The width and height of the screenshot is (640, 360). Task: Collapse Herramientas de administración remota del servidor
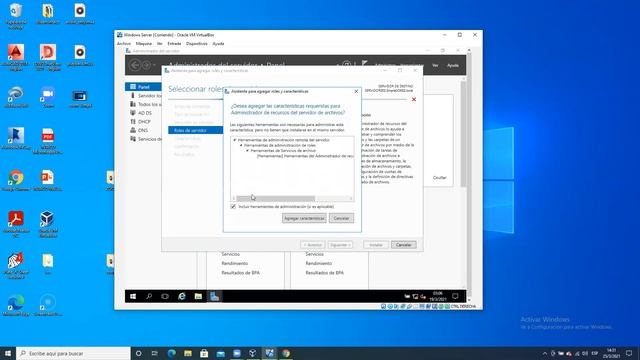[x=235, y=140]
